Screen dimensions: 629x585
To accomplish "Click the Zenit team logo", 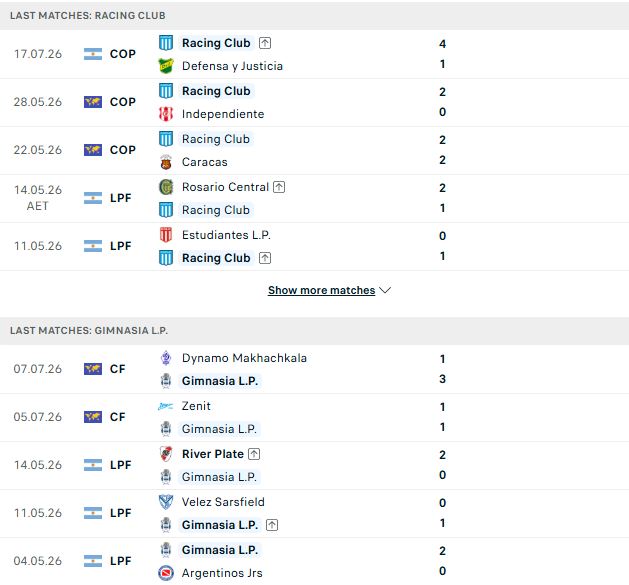I will click(166, 406).
